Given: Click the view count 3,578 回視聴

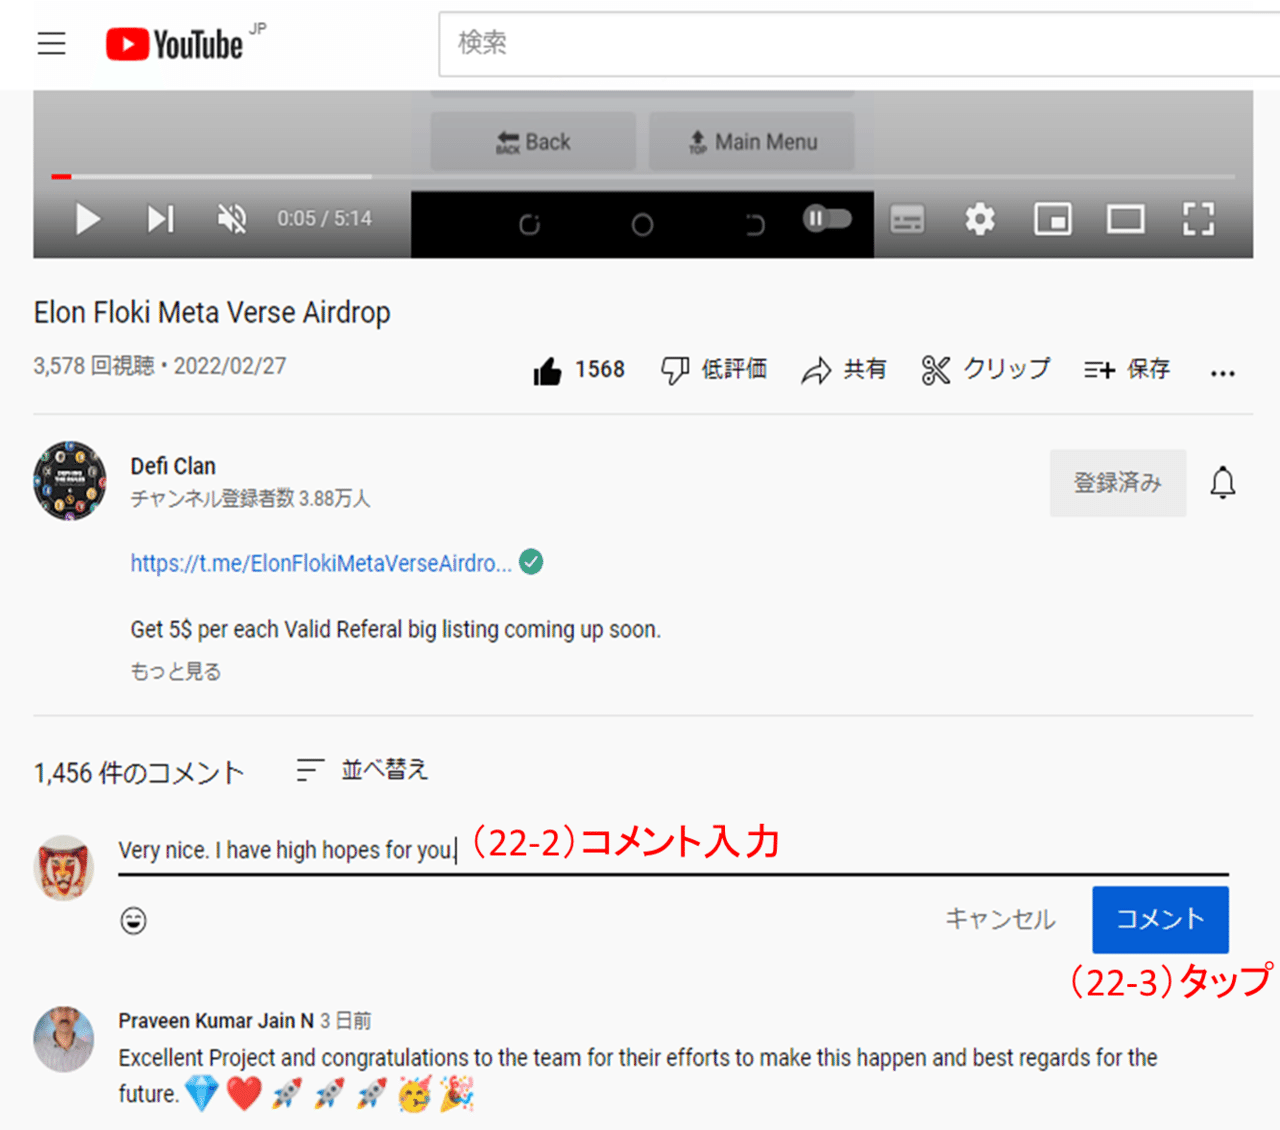Looking at the screenshot, I should click(94, 366).
